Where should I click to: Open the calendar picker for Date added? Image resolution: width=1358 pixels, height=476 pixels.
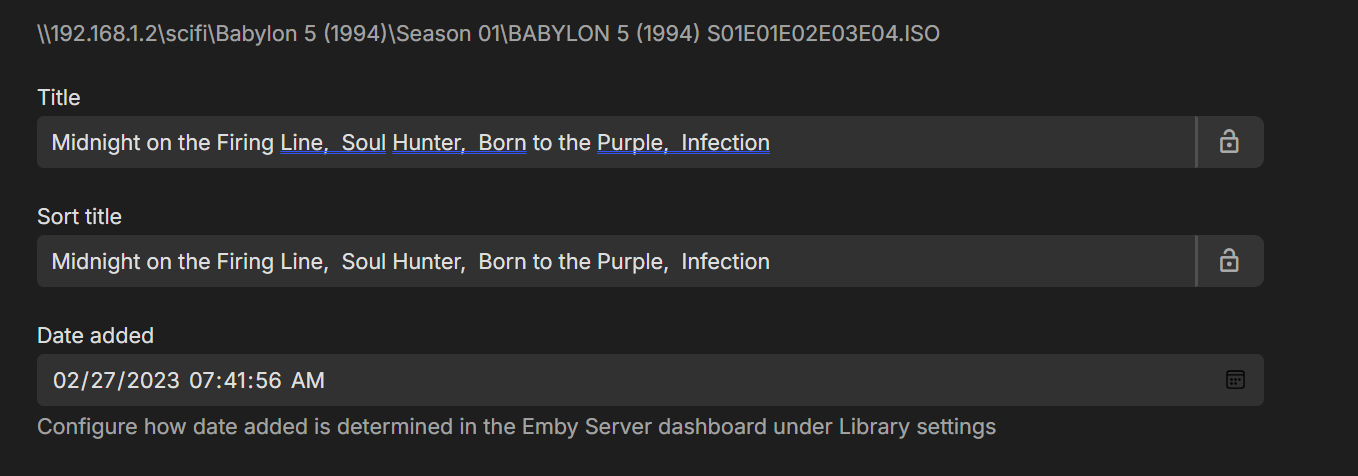[x=1235, y=380]
